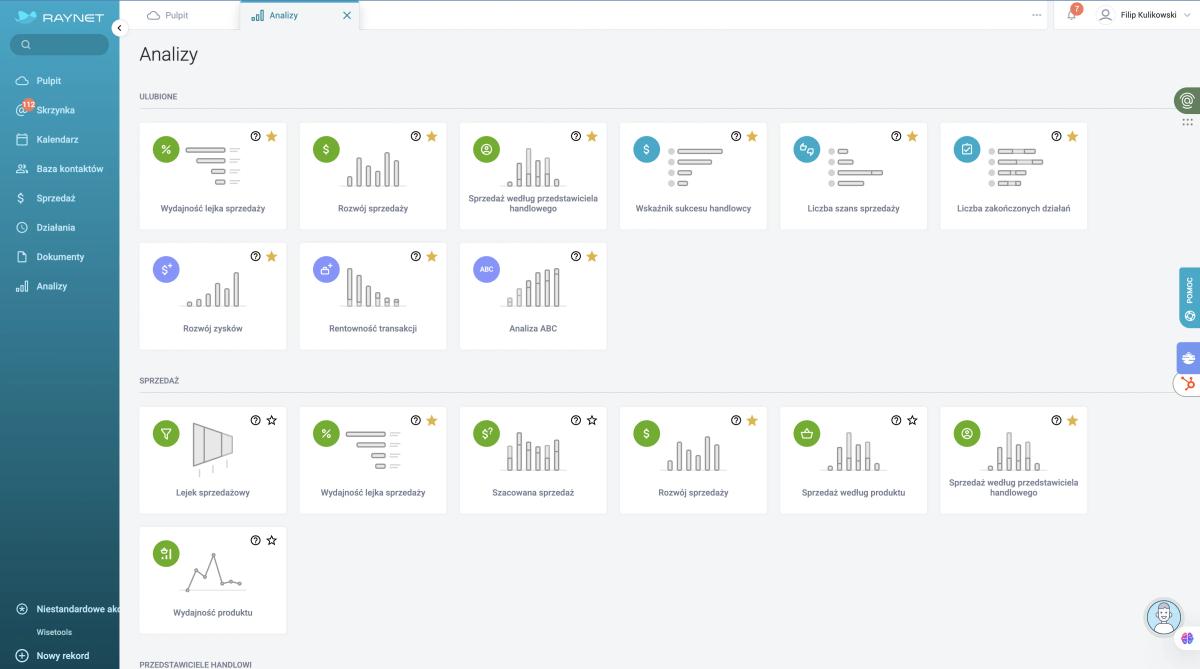Click the dotted grid handle below @ widget
This screenshot has width=1200, height=669.
click(1187, 122)
